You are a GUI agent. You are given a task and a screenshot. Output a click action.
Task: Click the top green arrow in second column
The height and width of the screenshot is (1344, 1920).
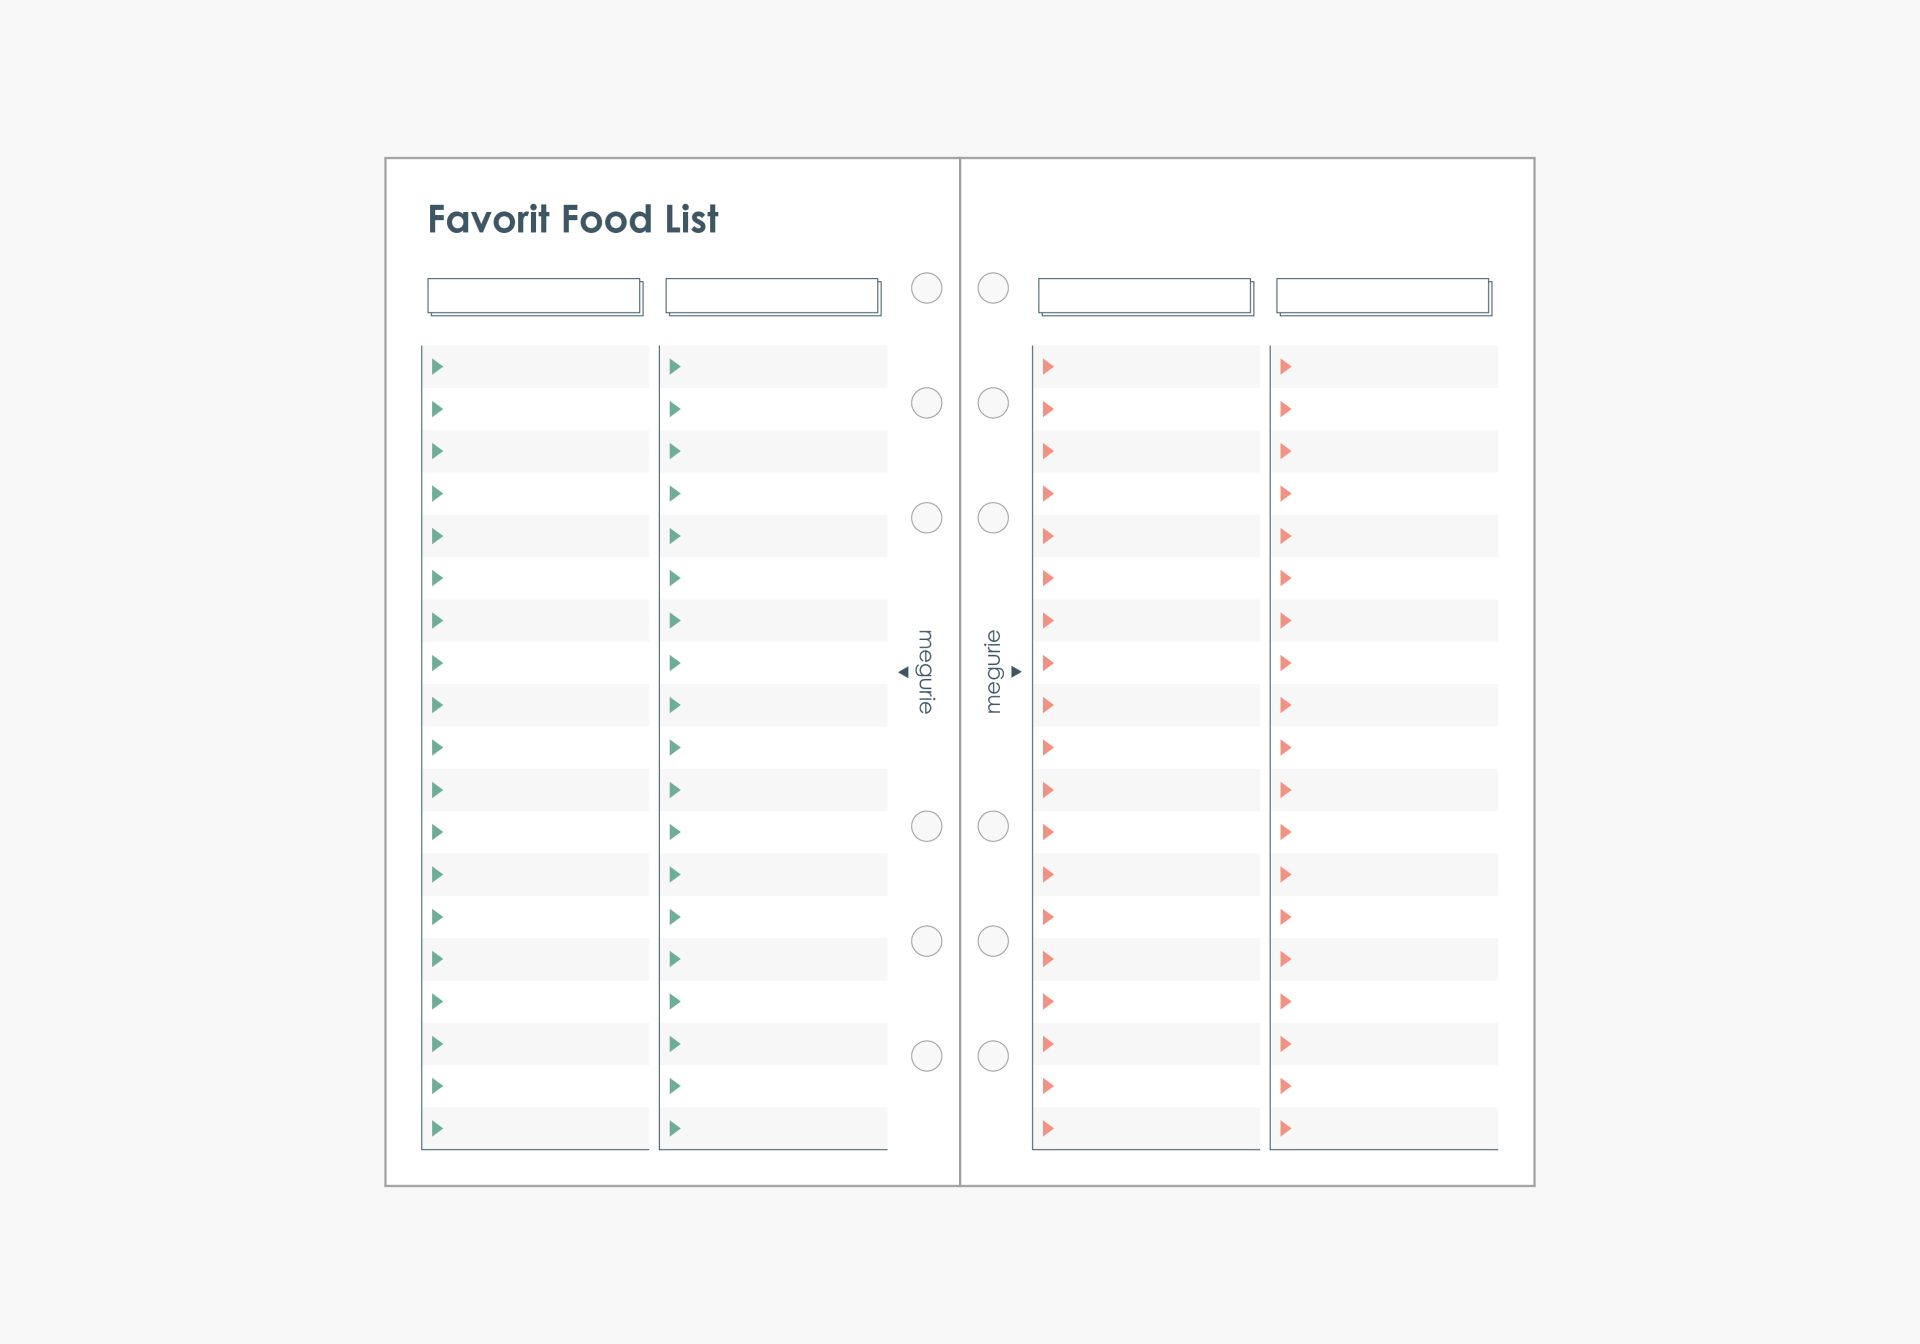click(675, 367)
